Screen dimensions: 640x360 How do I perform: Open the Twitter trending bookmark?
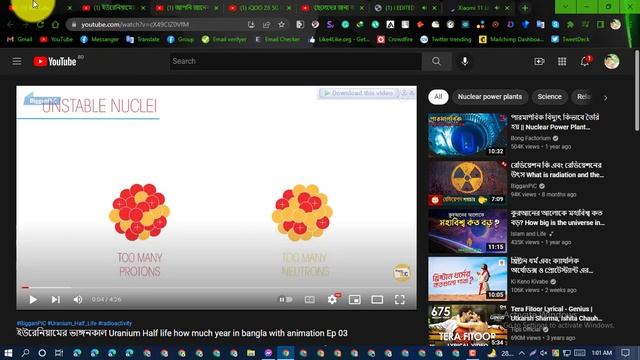point(445,39)
